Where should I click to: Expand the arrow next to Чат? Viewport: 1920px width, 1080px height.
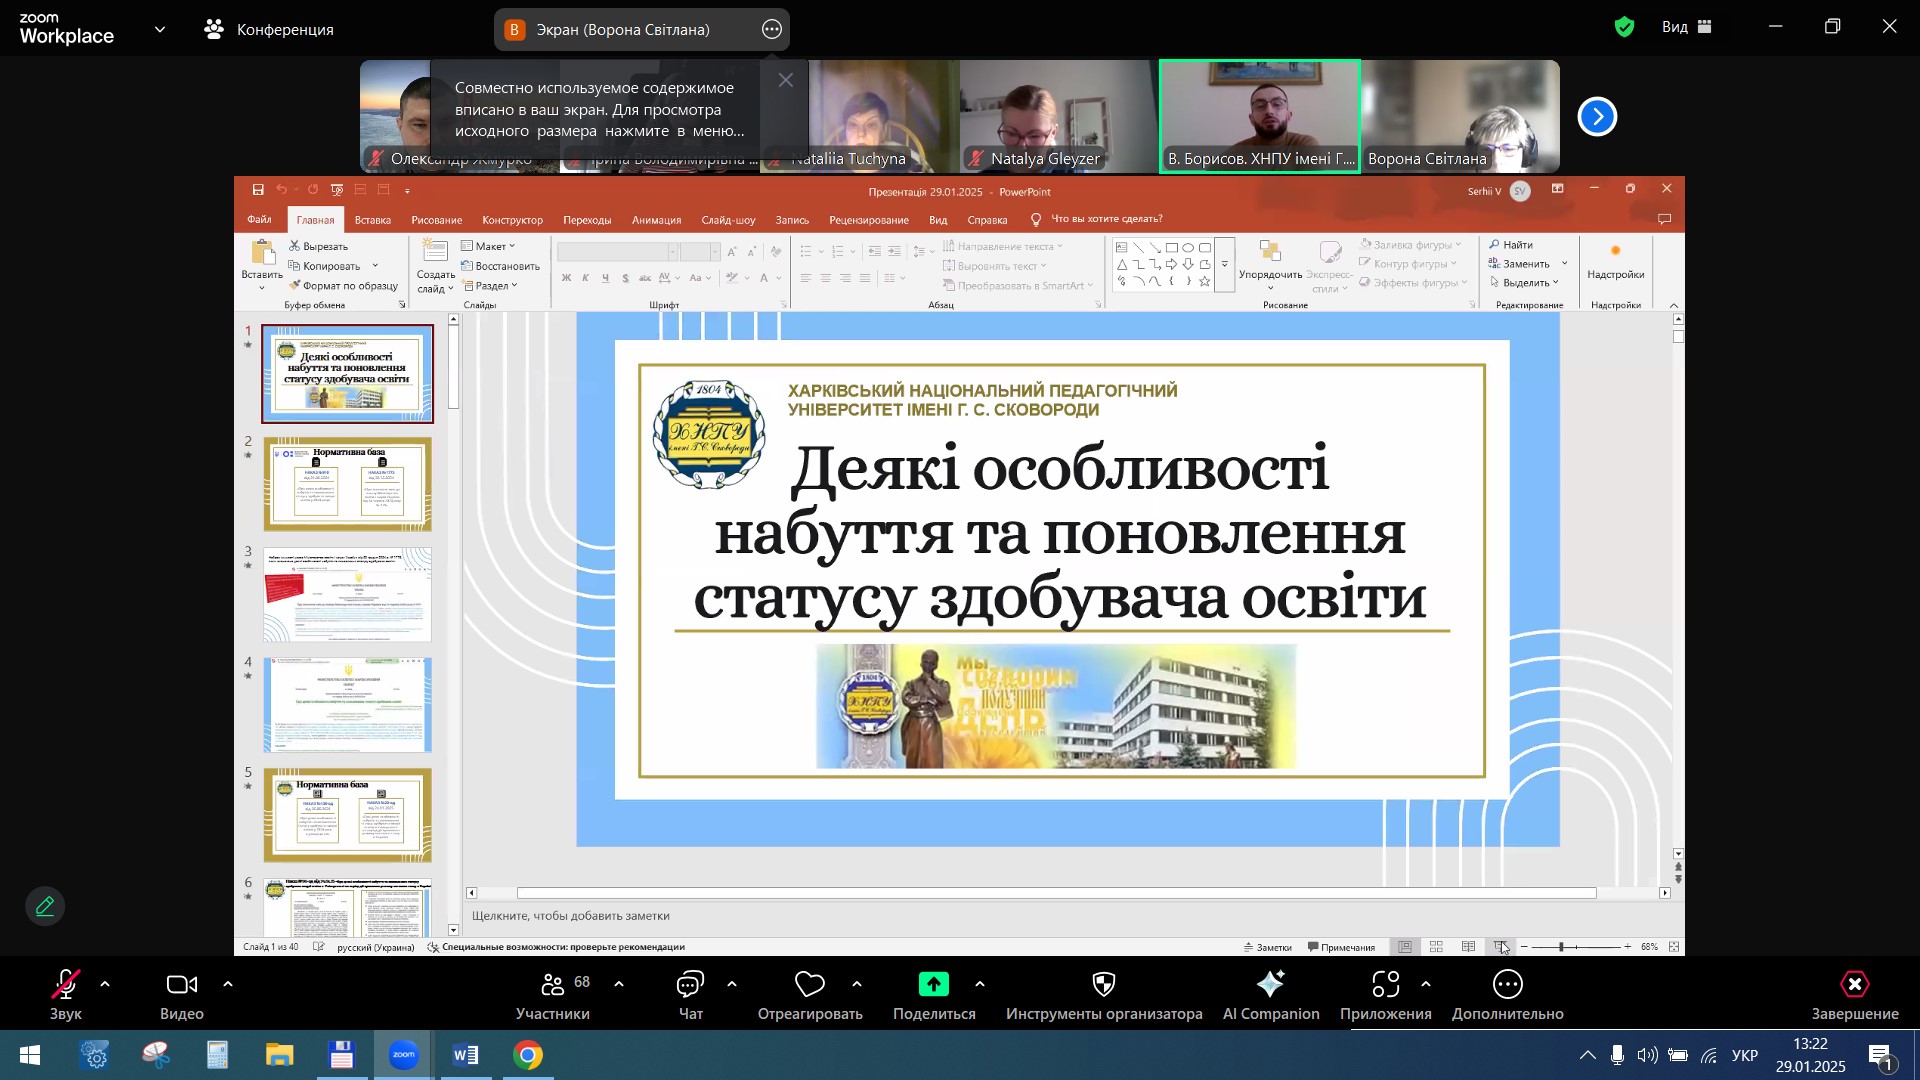732,985
